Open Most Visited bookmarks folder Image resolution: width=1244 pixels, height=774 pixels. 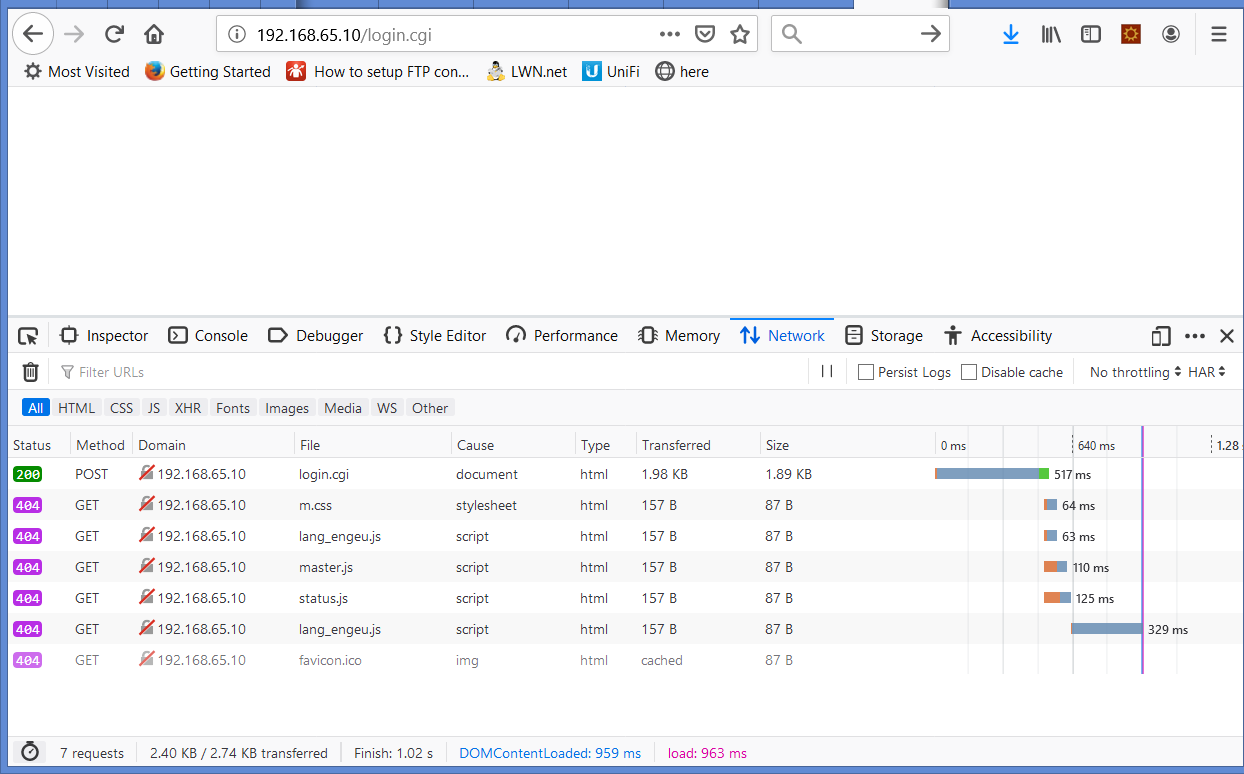tap(77, 72)
